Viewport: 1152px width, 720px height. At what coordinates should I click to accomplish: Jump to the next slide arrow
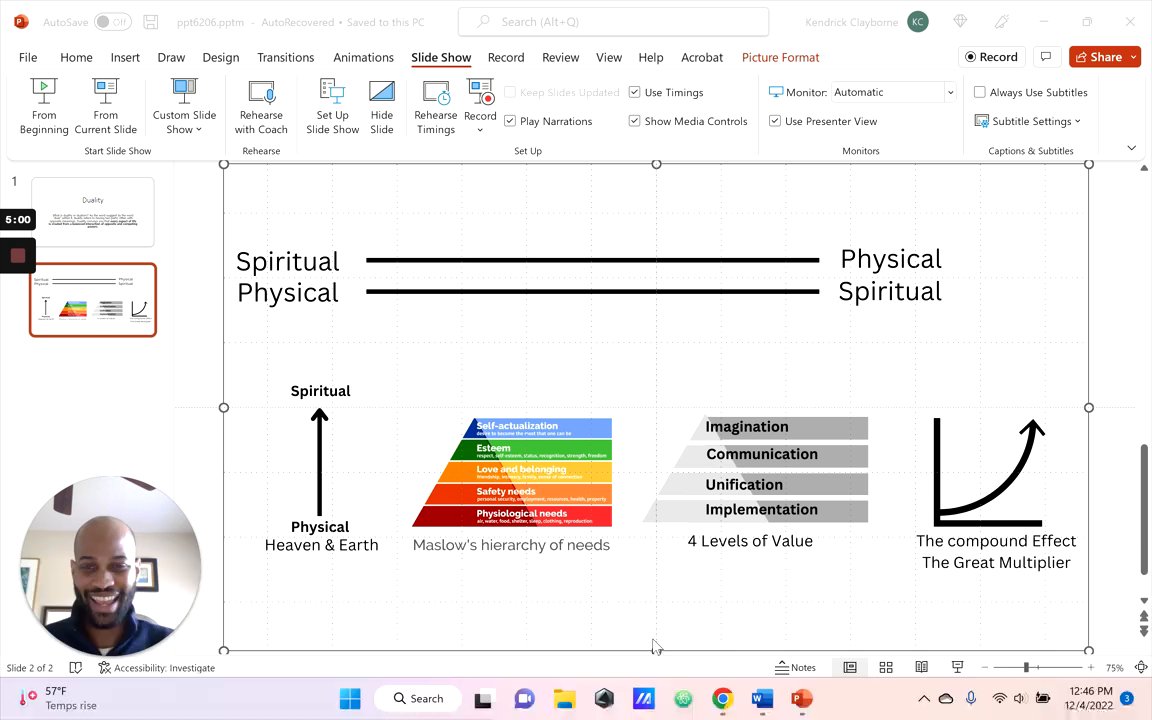click(1144, 630)
